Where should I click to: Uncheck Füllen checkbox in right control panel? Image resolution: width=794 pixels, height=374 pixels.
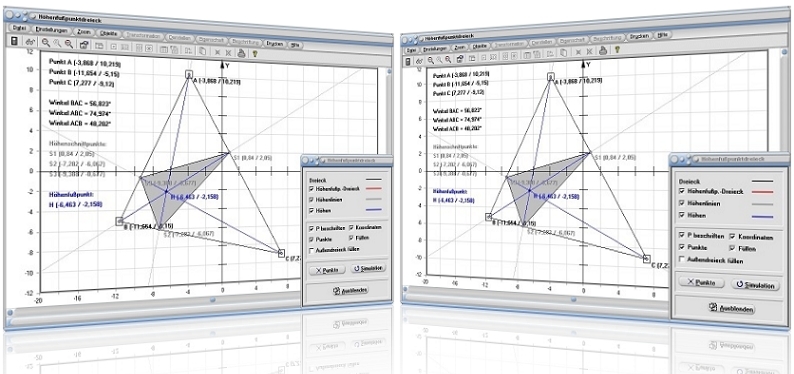click(x=733, y=248)
